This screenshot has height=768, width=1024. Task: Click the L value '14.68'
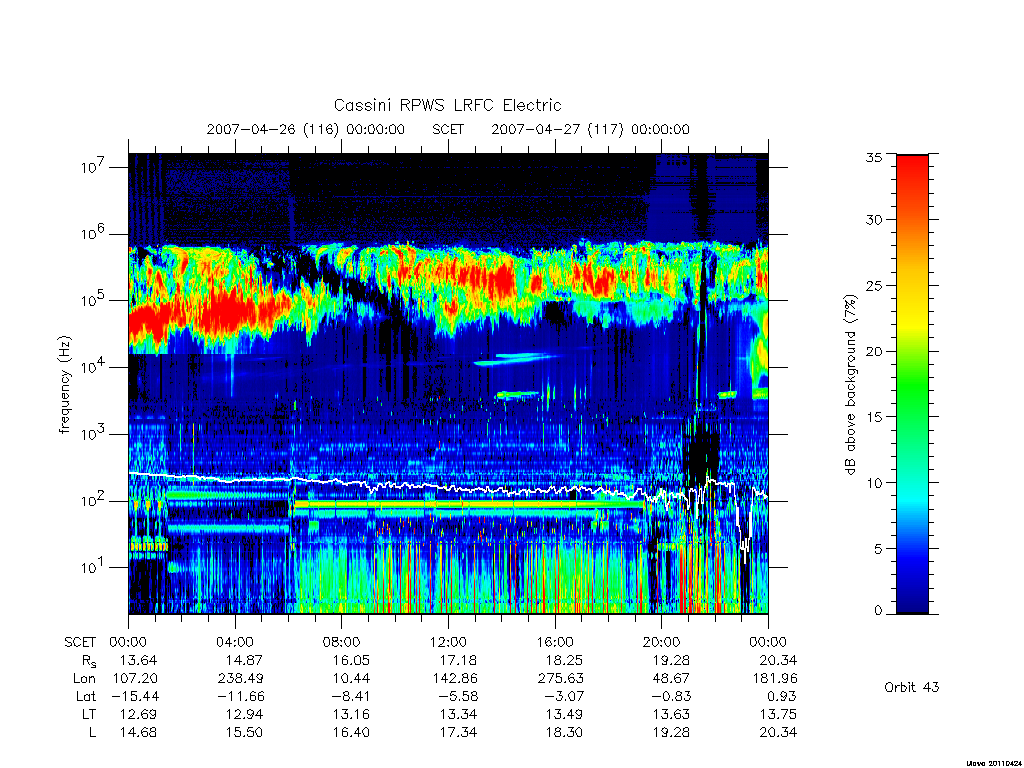tap(138, 732)
